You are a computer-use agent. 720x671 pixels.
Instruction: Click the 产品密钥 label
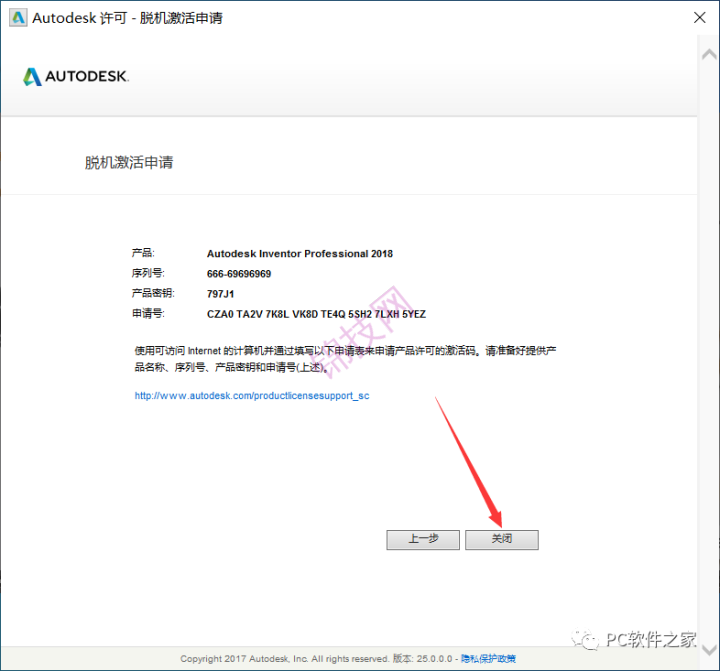click(x=153, y=293)
